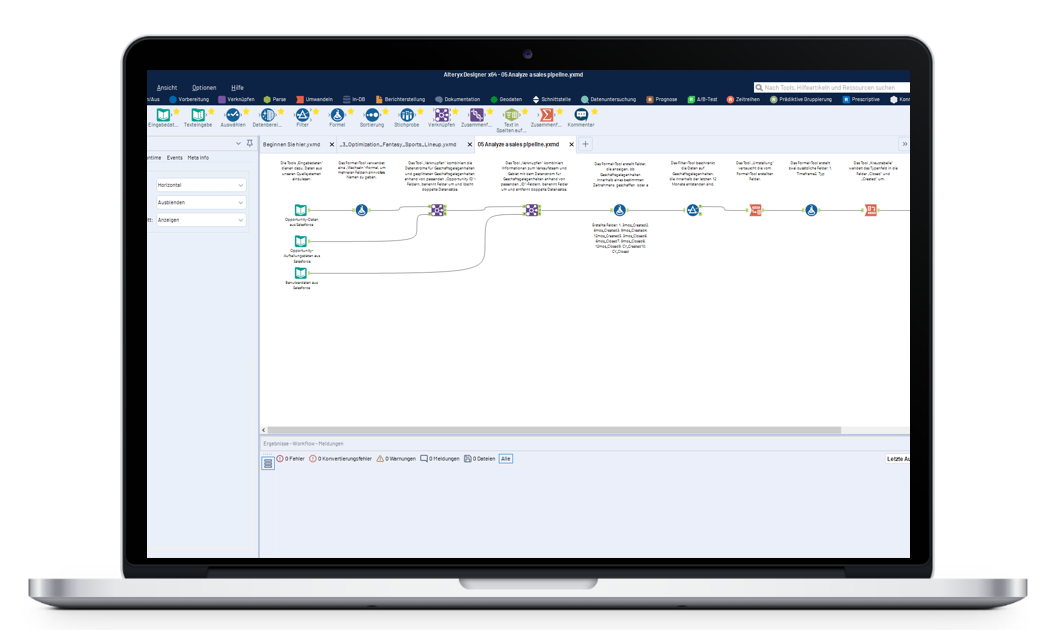Switch to the Beginnen Sie hier.yxmd tab

coord(291,144)
